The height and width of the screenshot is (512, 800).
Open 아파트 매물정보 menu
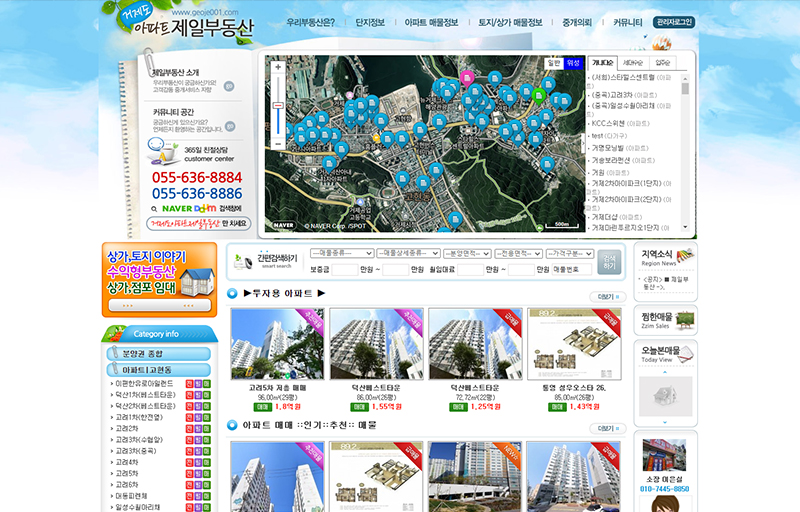pyautogui.click(x=431, y=22)
